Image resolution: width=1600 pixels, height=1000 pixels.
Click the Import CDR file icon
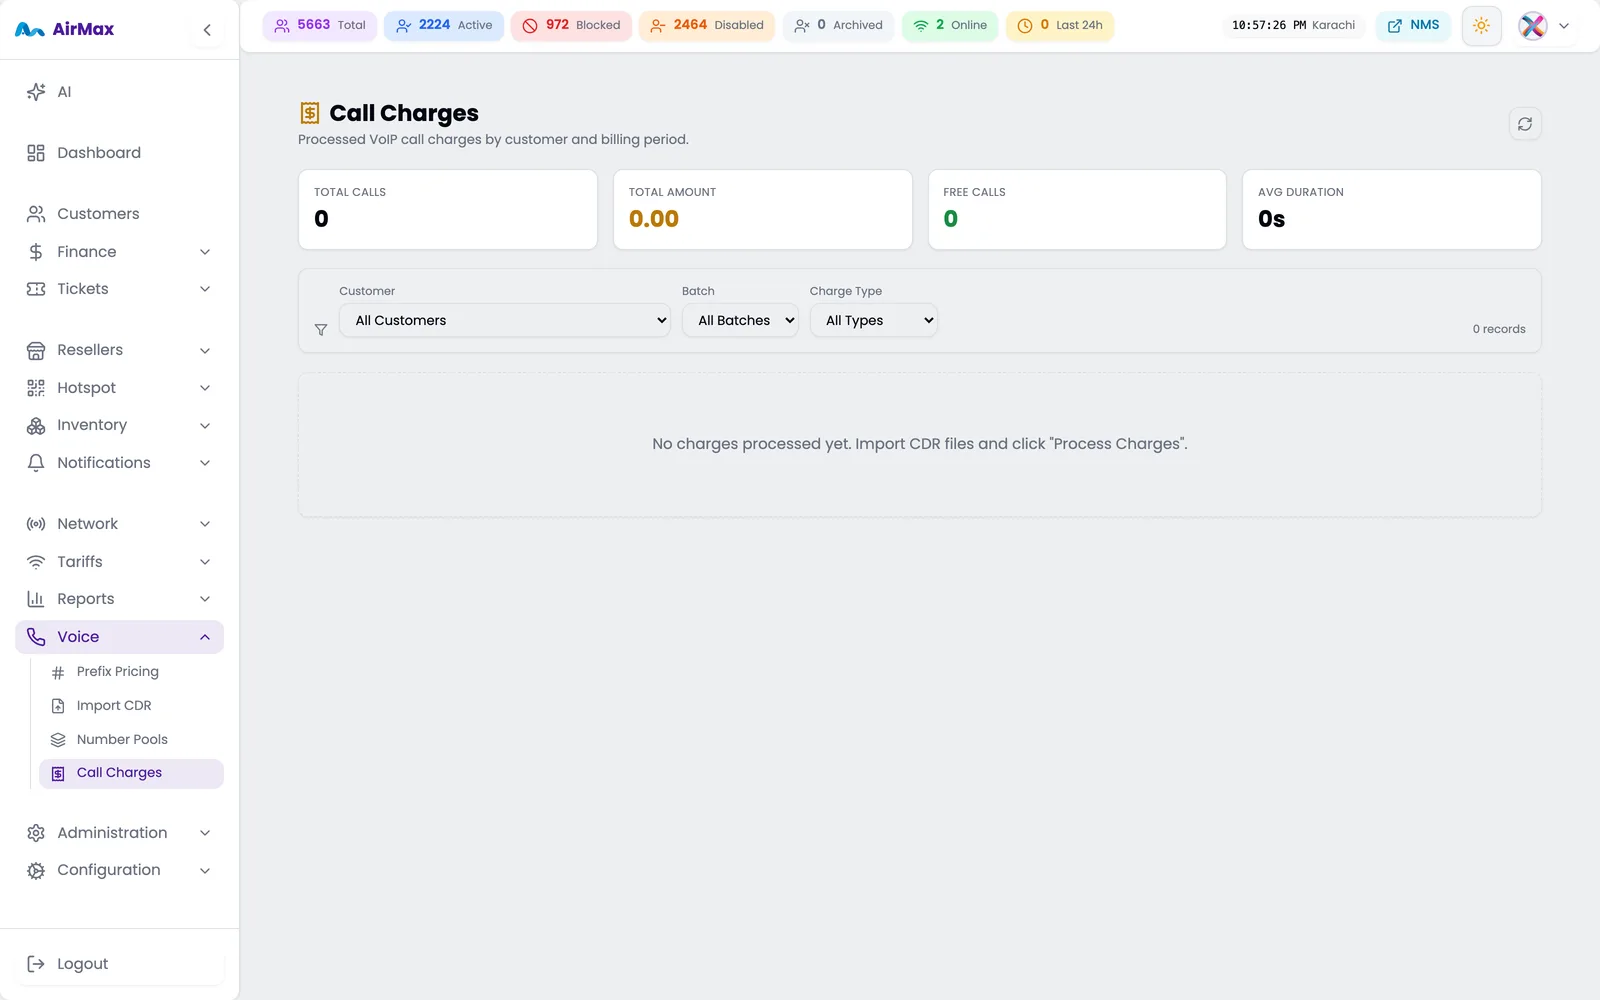click(58, 706)
